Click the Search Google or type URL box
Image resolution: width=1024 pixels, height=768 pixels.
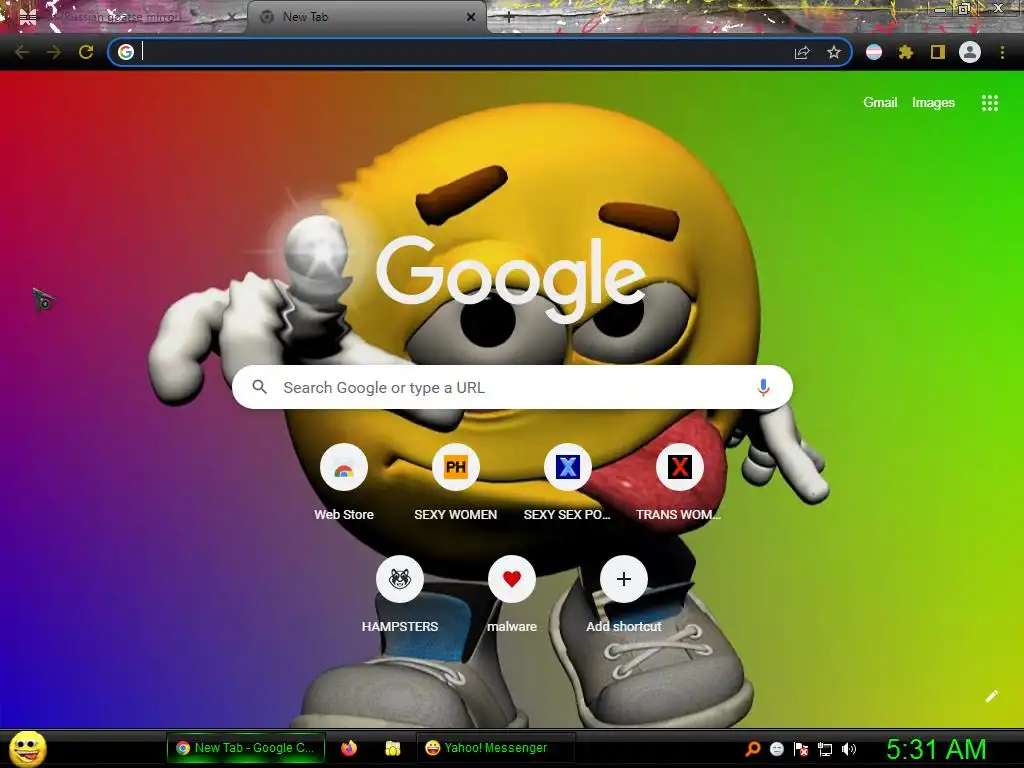pyautogui.click(x=512, y=387)
